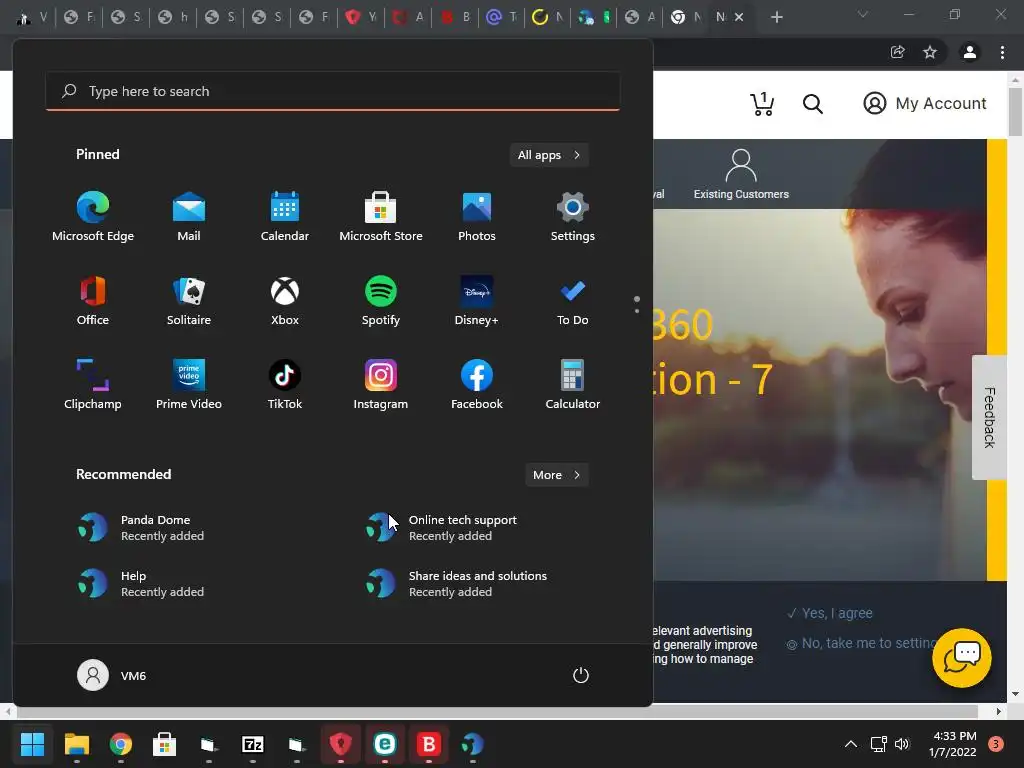Open notification center badge with 3
Screen dimensions: 1024x768
[996, 744]
